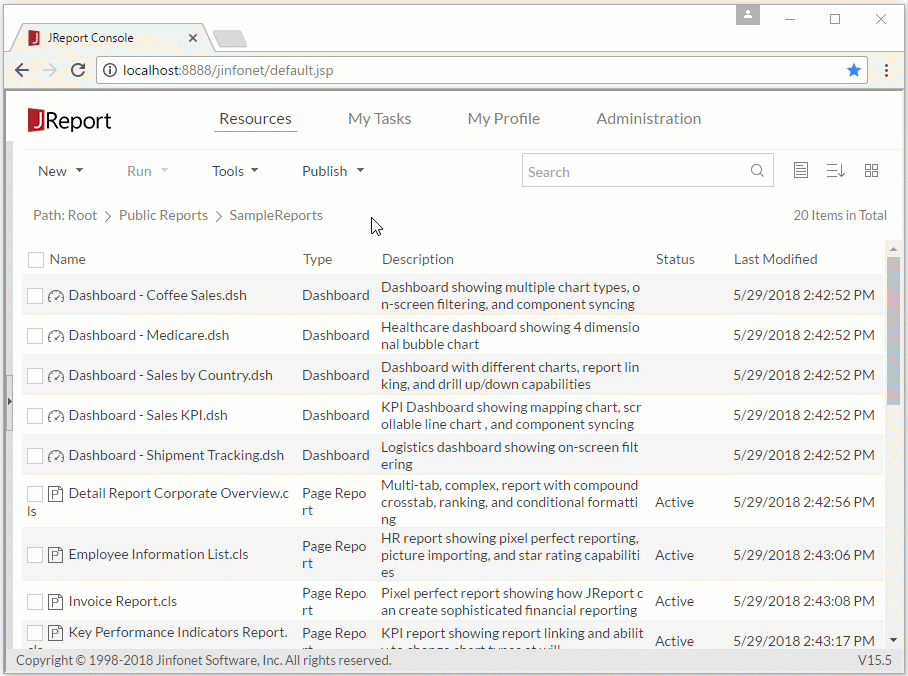Switch to the Administration tab
Image resolution: width=908 pixels, height=676 pixels.
tap(649, 119)
